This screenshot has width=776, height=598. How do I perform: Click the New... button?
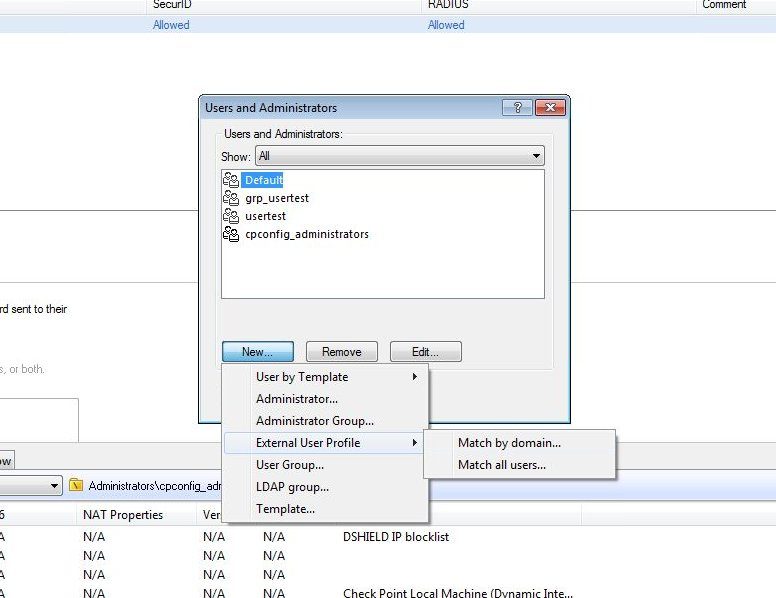(257, 352)
